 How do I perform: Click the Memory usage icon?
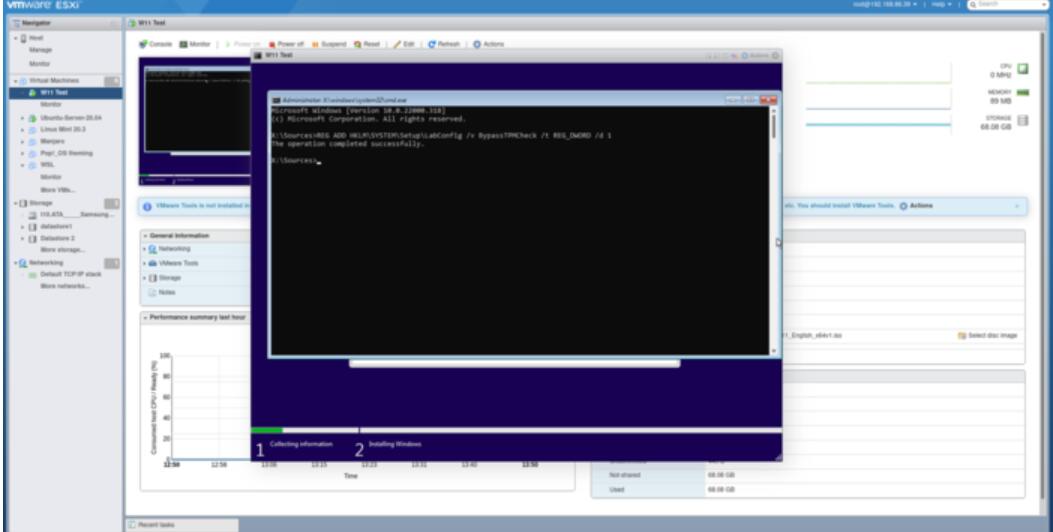(1023, 93)
